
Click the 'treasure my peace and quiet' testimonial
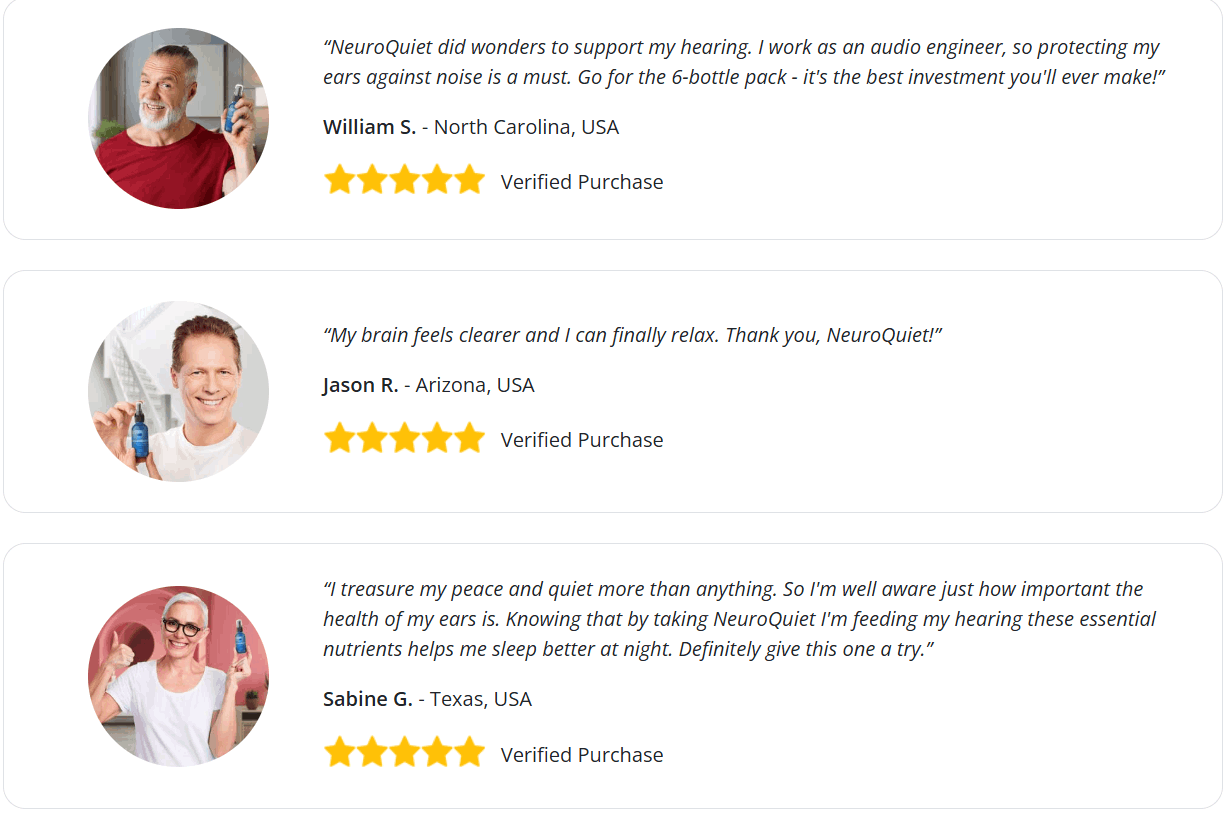pyautogui.click(x=739, y=619)
